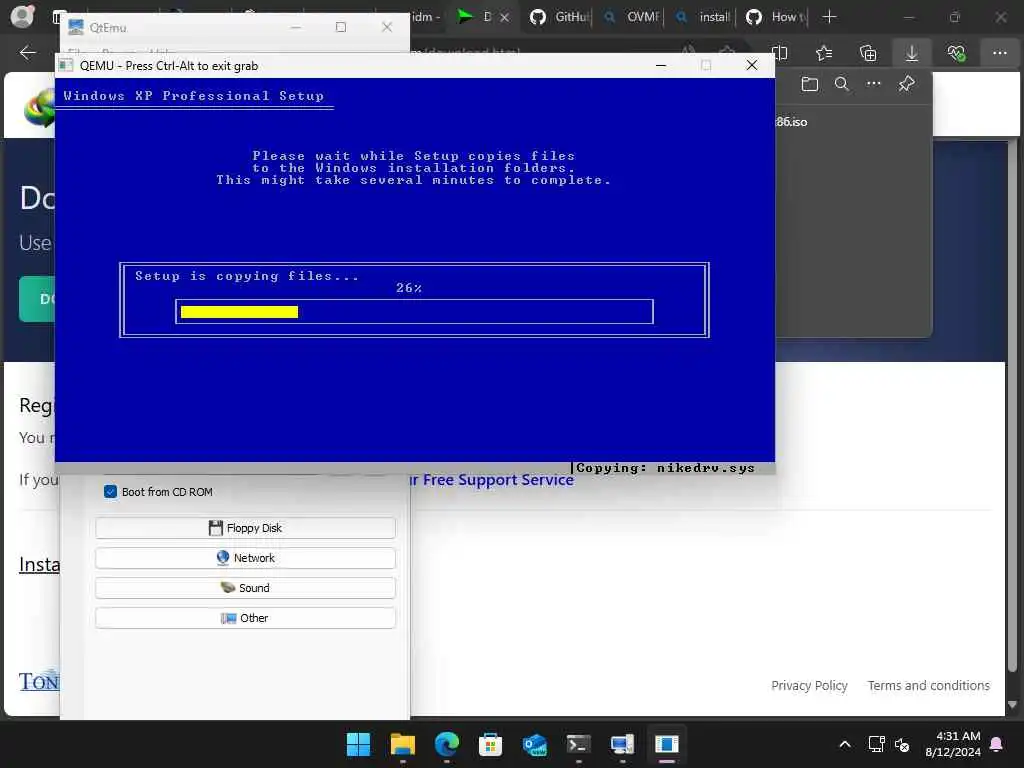Switch to the OVMF search tab
The width and height of the screenshot is (1024, 768).
click(631, 17)
